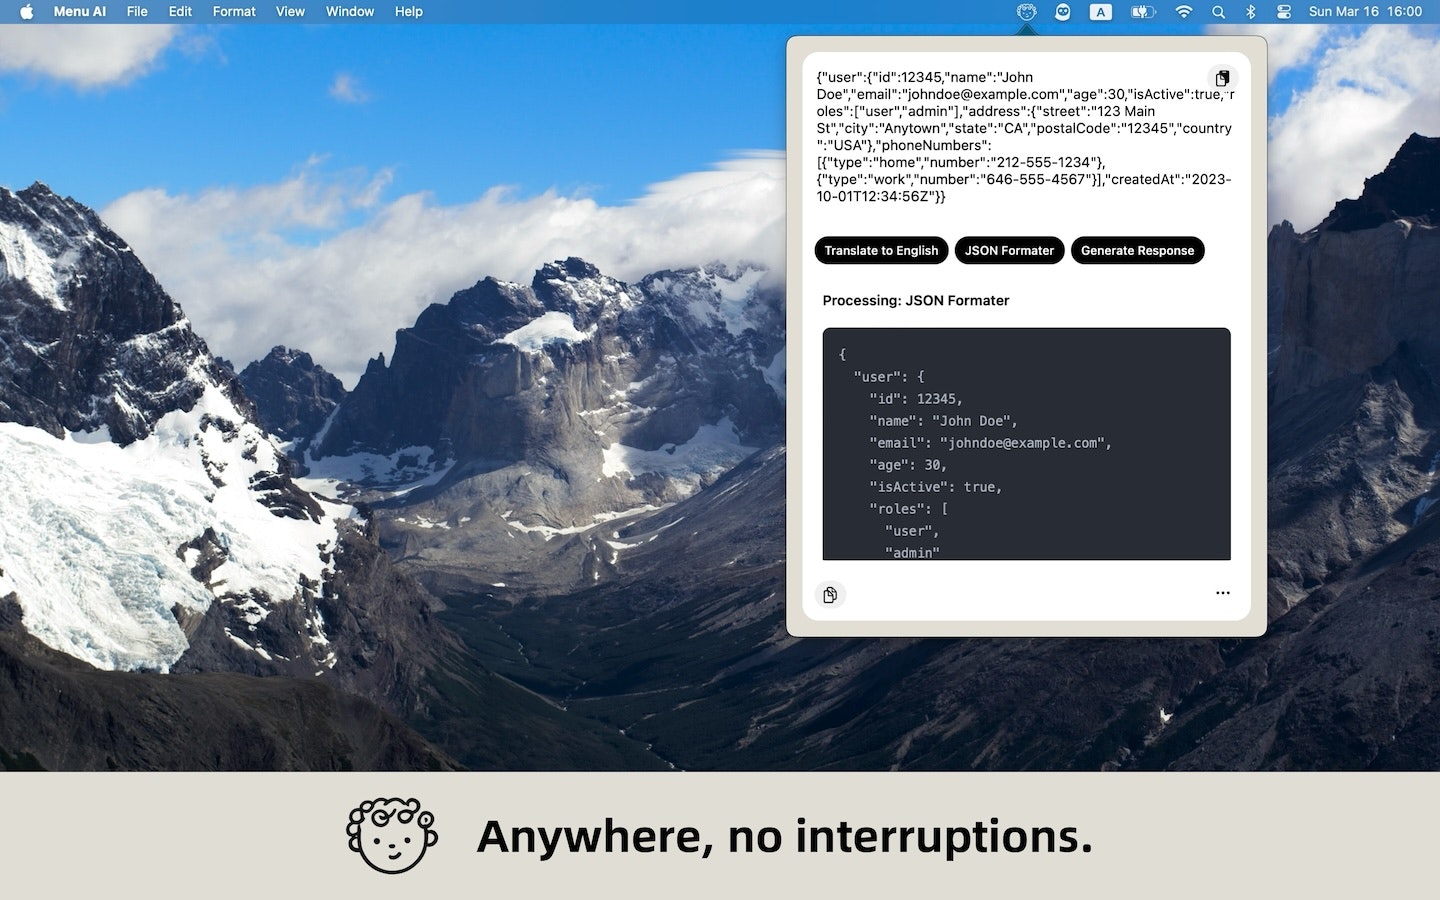
Task: Click the Menu AI curly-hair face menu bar icon
Action: pos(1026,12)
